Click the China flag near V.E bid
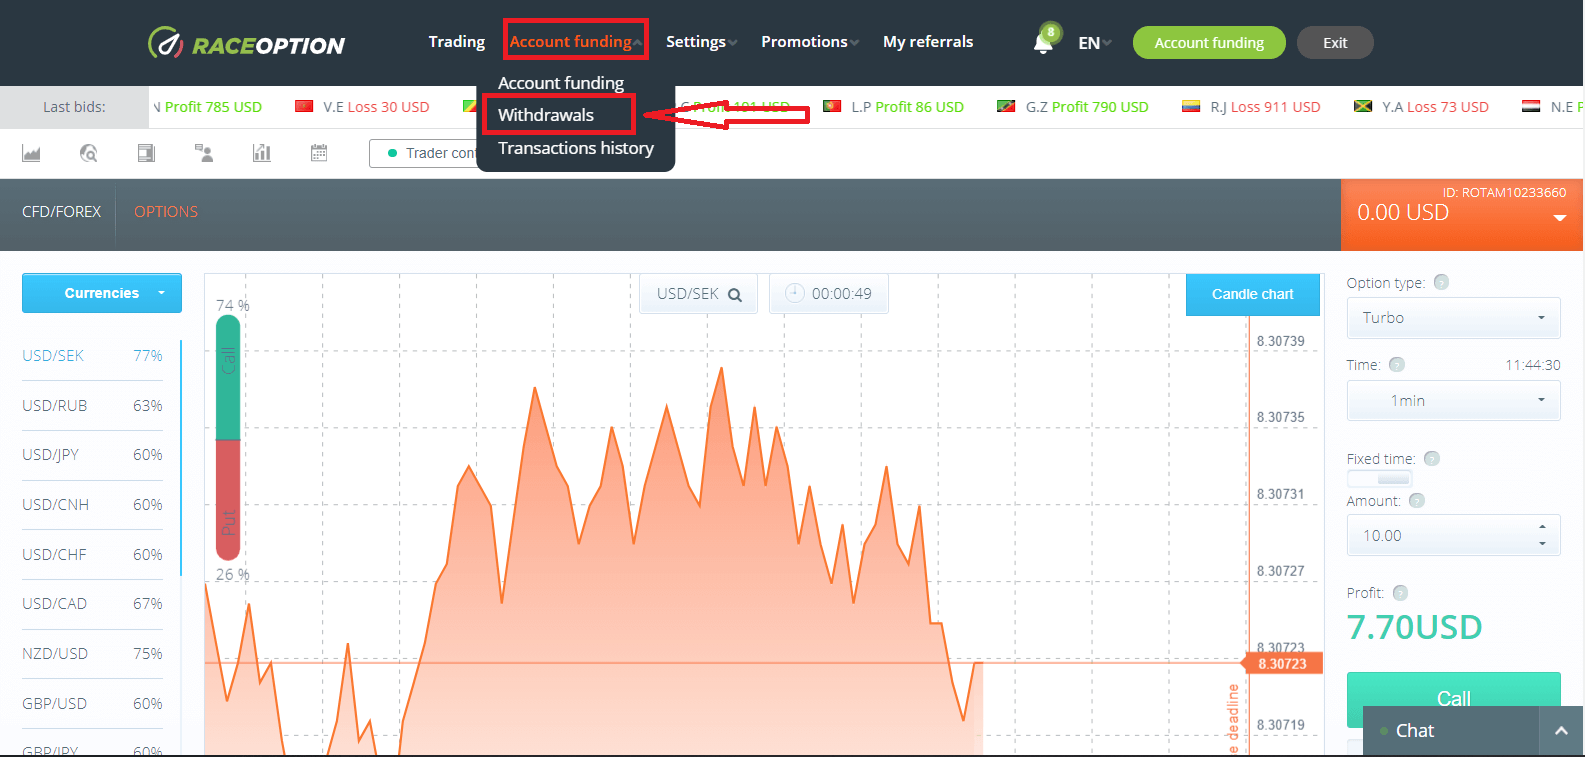Screen dimensions: 1585x757 pos(304,106)
